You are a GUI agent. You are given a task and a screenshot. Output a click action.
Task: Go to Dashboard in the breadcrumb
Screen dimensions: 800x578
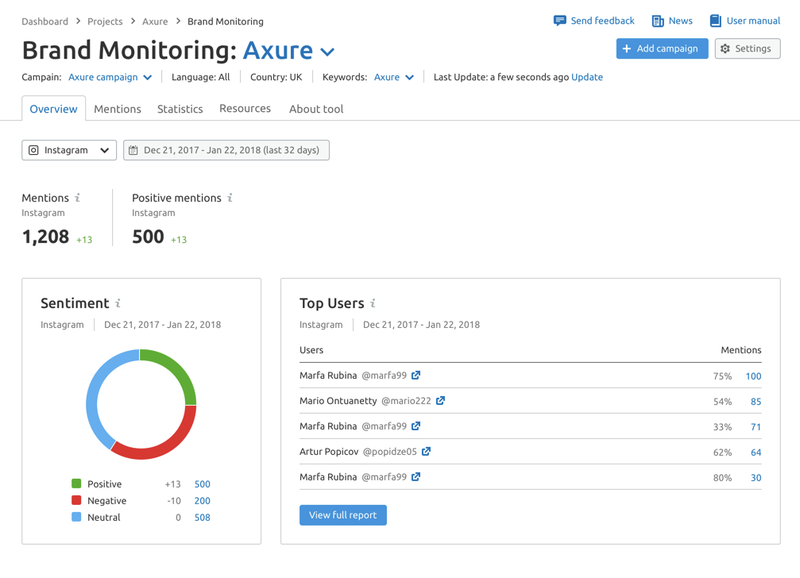(45, 21)
